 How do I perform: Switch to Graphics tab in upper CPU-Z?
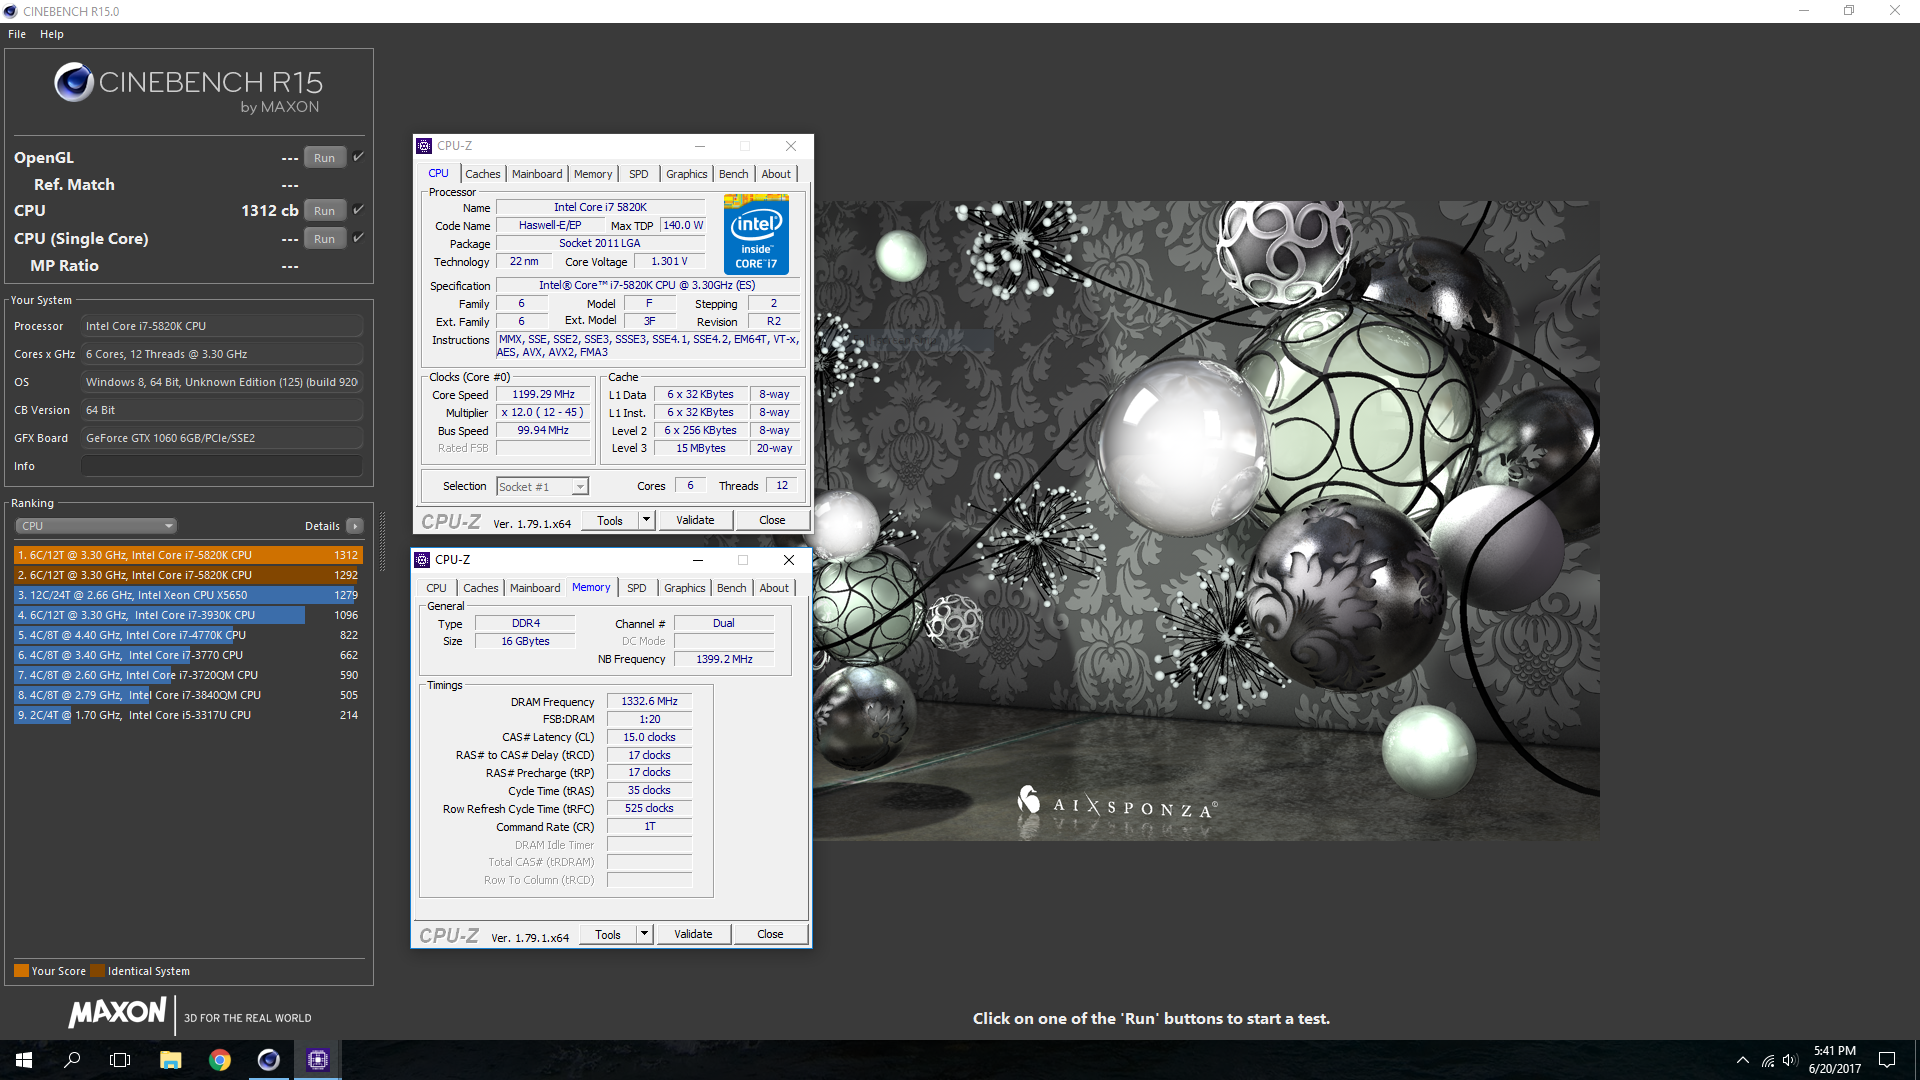click(x=687, y=174)
